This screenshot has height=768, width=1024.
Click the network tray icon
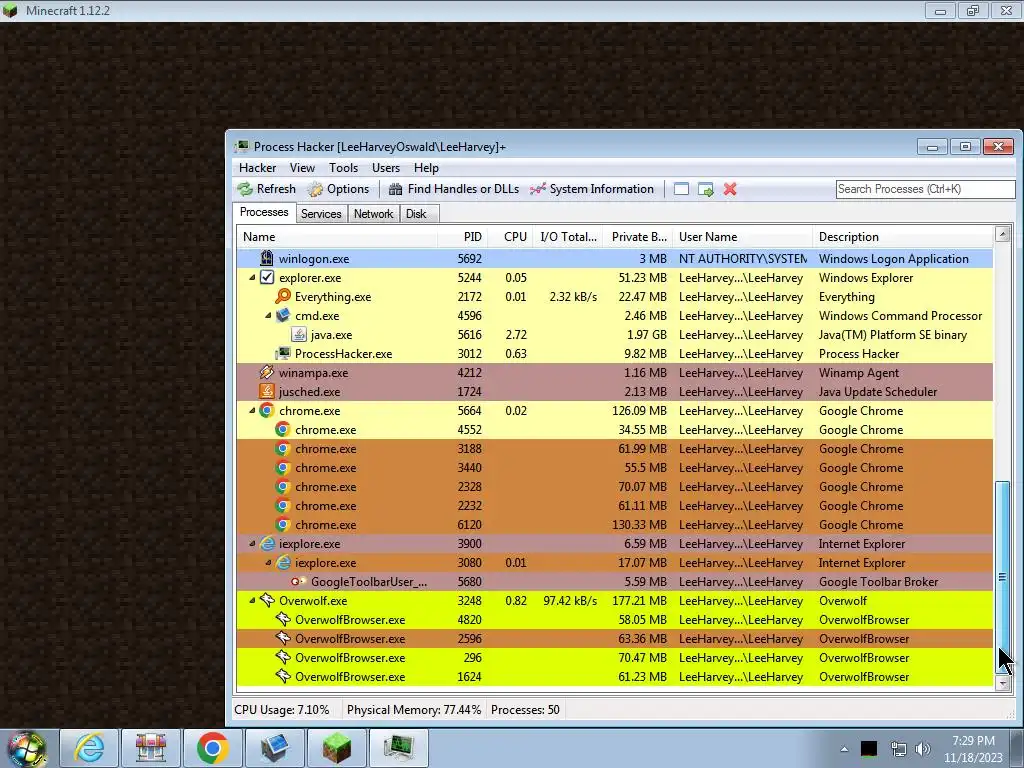(898, 749)
